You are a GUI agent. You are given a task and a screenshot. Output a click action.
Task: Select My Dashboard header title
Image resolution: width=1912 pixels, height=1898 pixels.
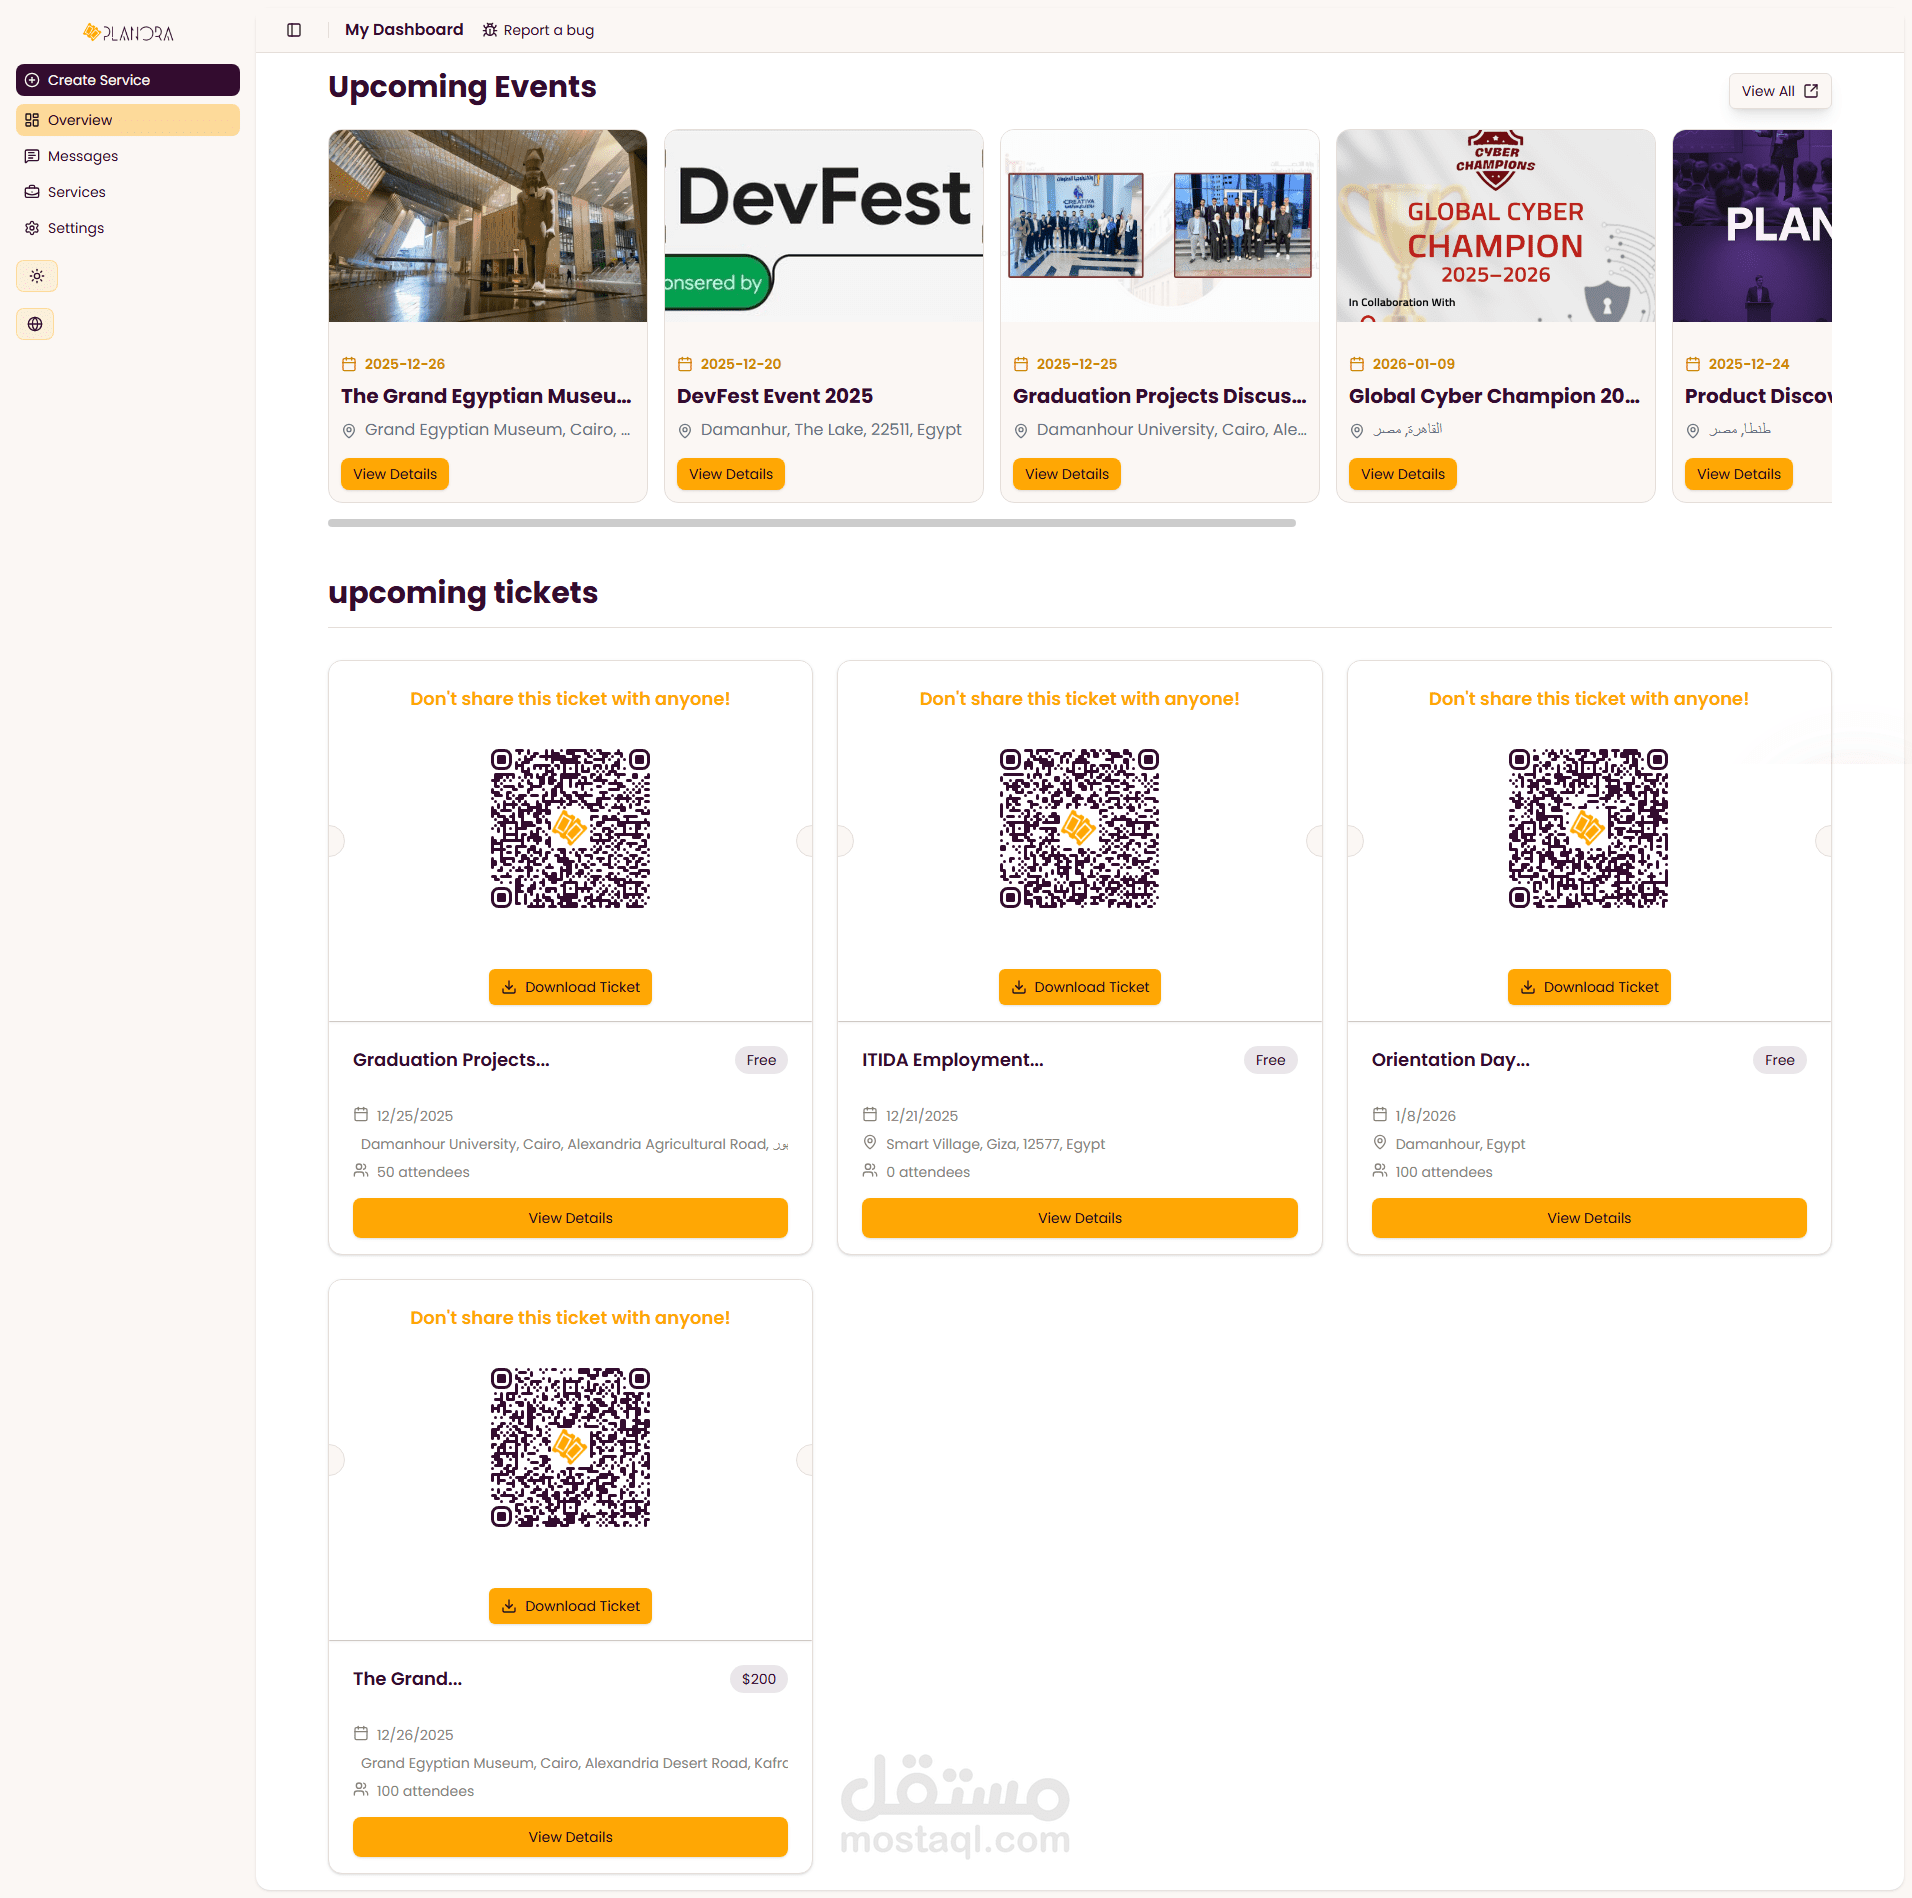(404, 30)
